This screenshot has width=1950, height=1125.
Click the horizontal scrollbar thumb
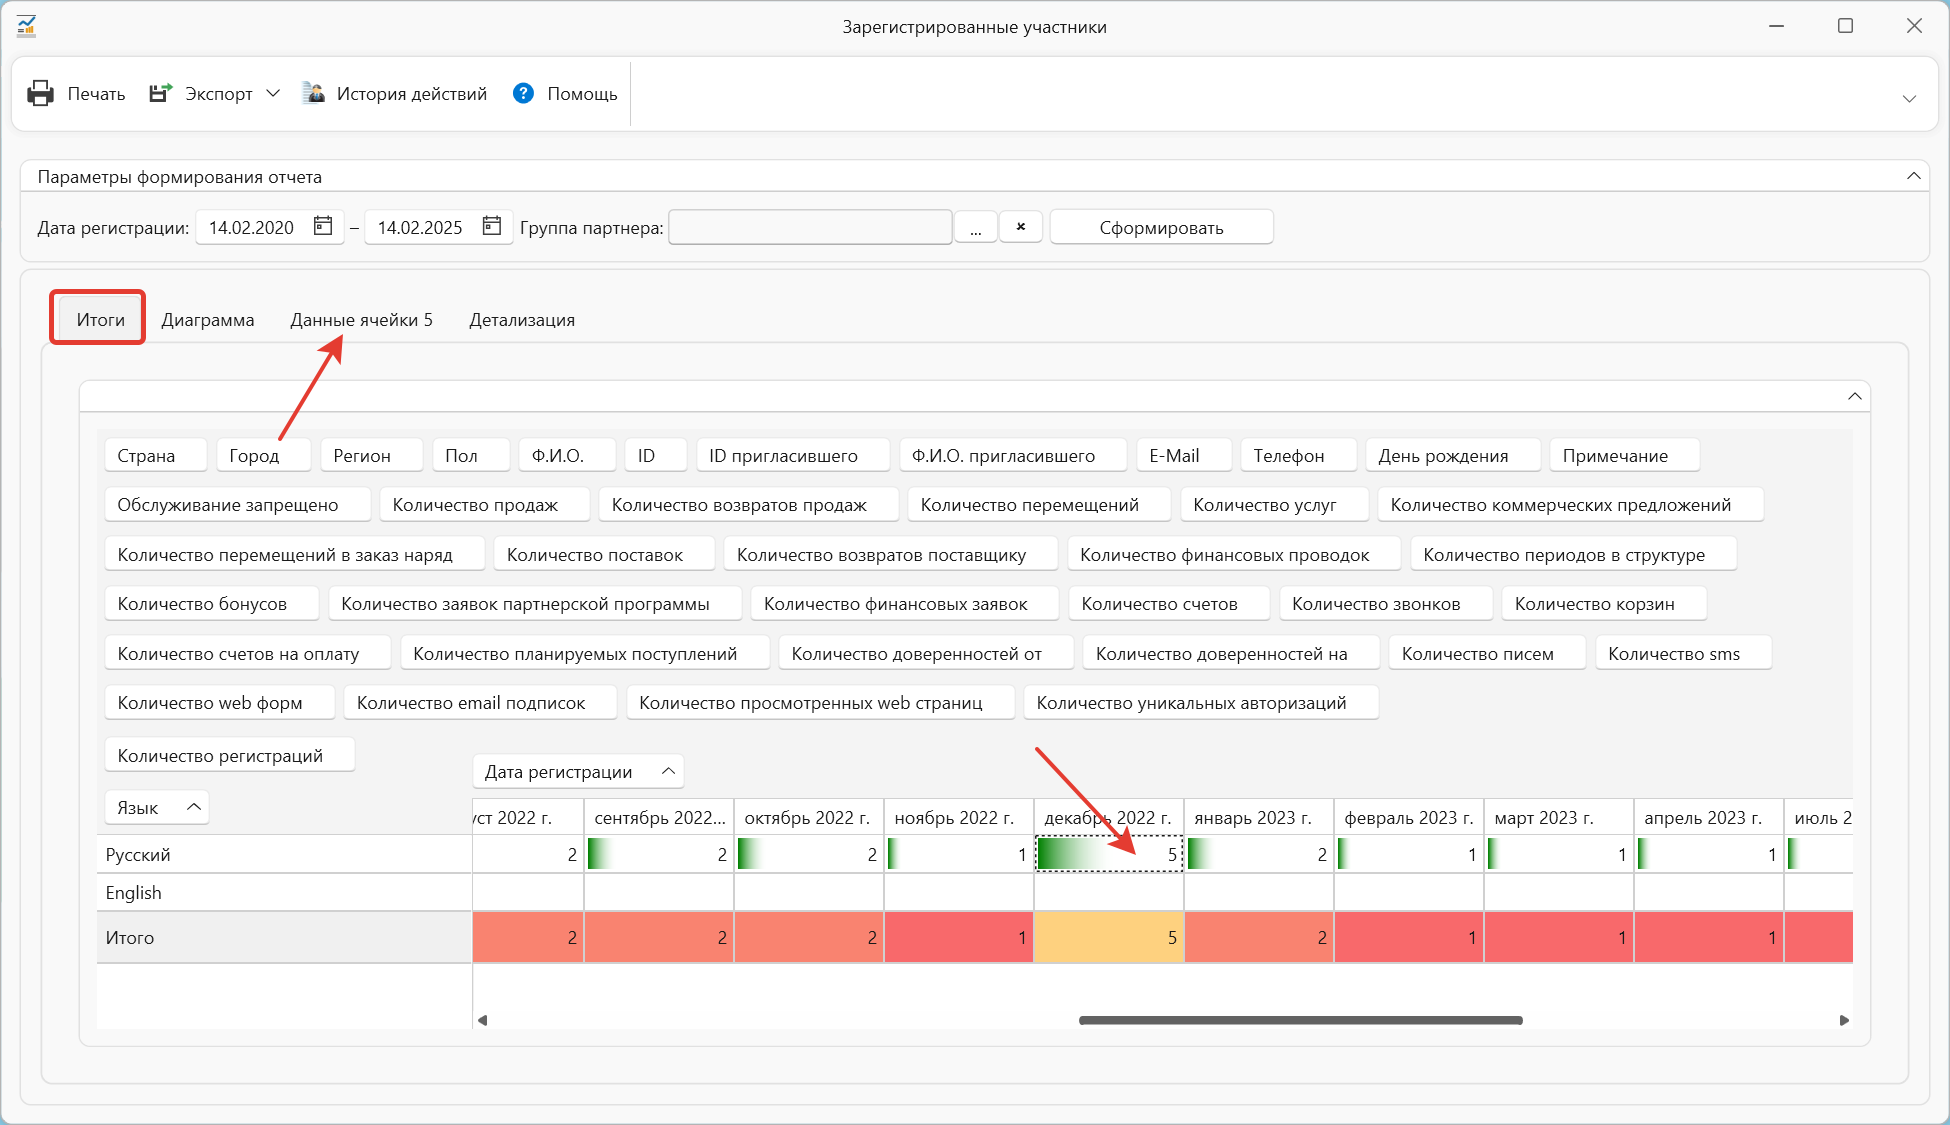click(x=1300, y=1020)
